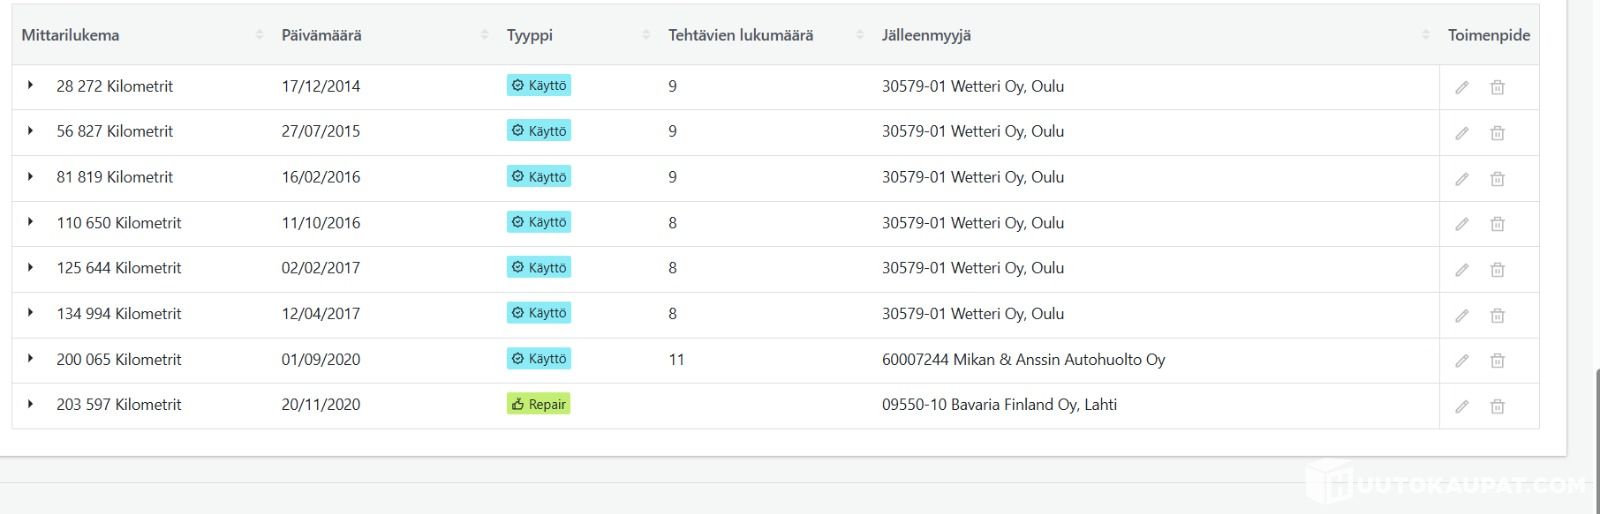This screenshot has width=1600, height=514.
Task: Expand the 125 644 Kilometrit row details
Action: (x=30, y=268)
